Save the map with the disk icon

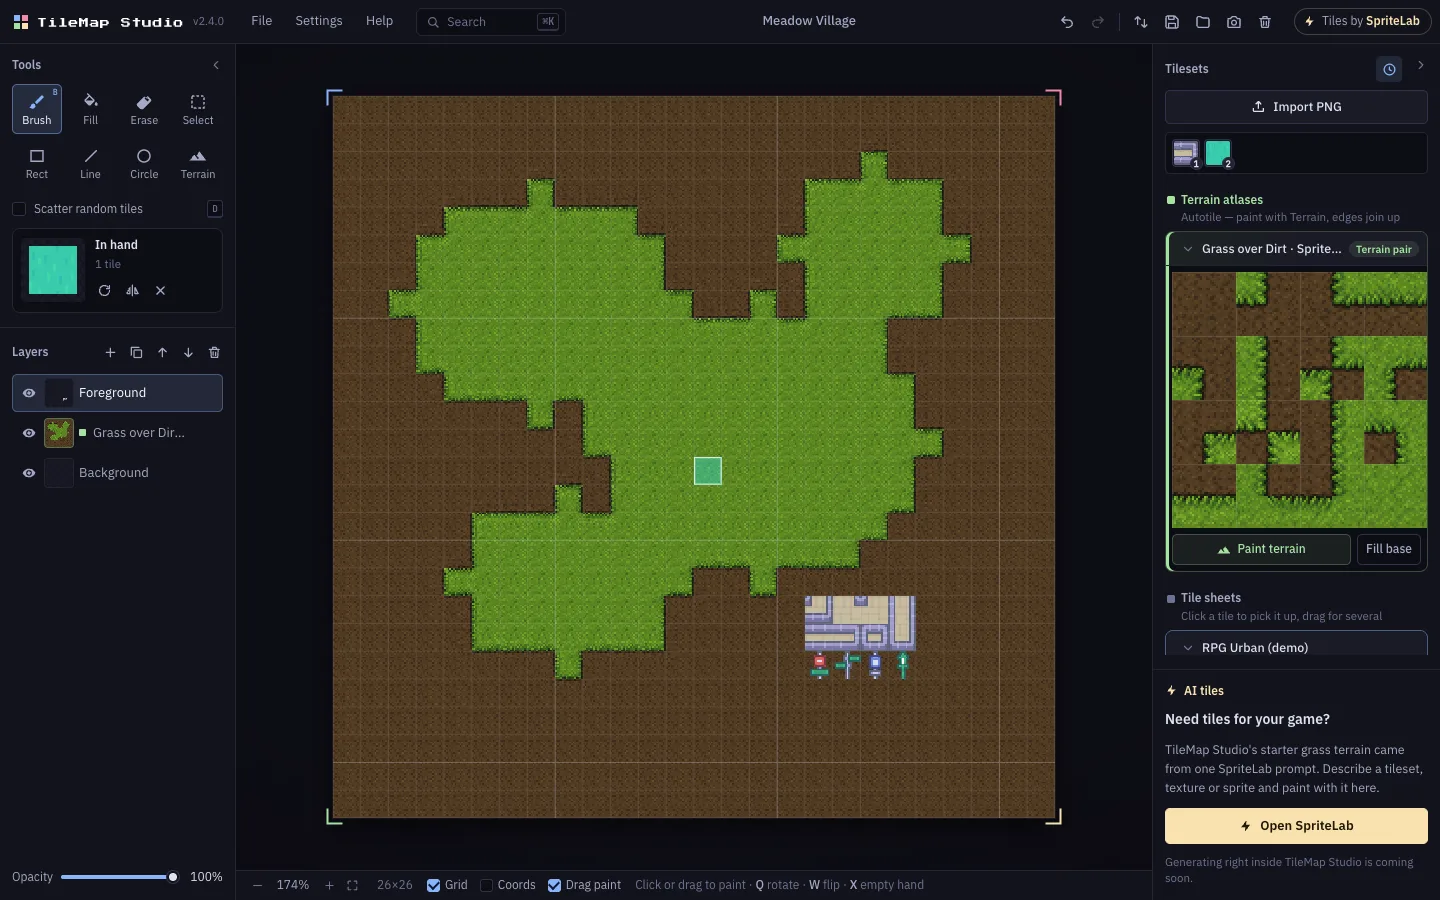pos(1172,22)
